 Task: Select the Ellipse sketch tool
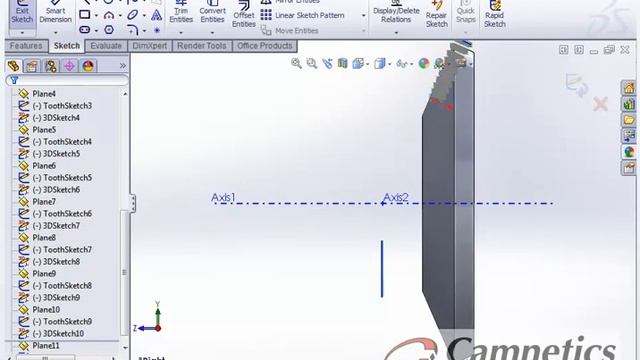(x=133, y=15)
